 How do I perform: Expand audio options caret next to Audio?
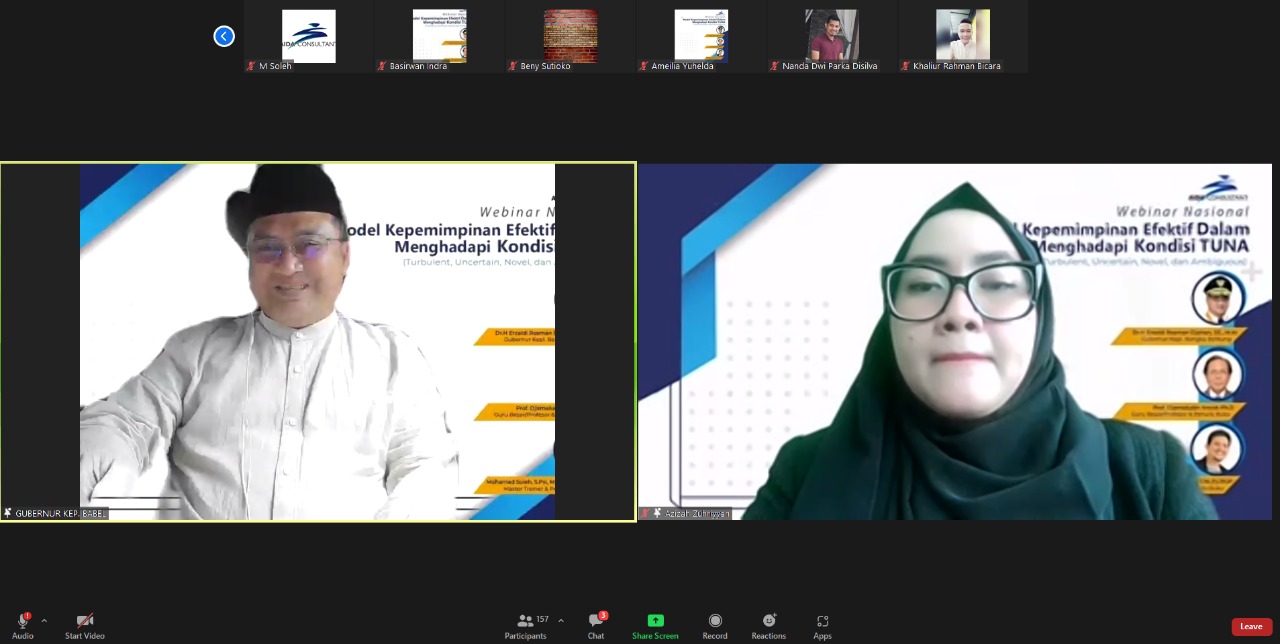coord(44,621)
